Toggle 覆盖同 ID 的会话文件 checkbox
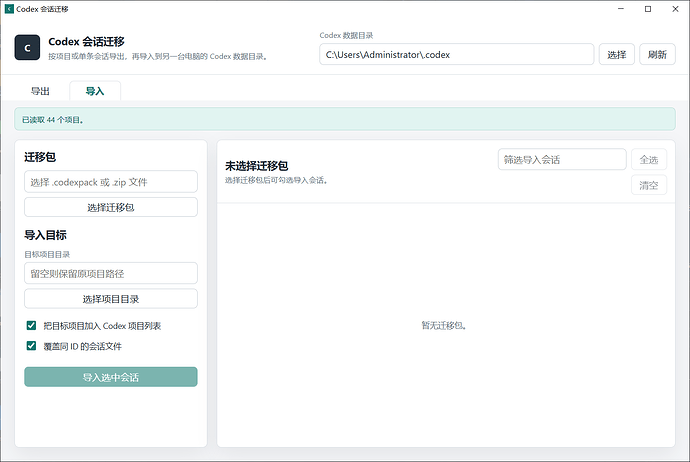Screen dimensions: 690x462 click(x=31, y=346)
